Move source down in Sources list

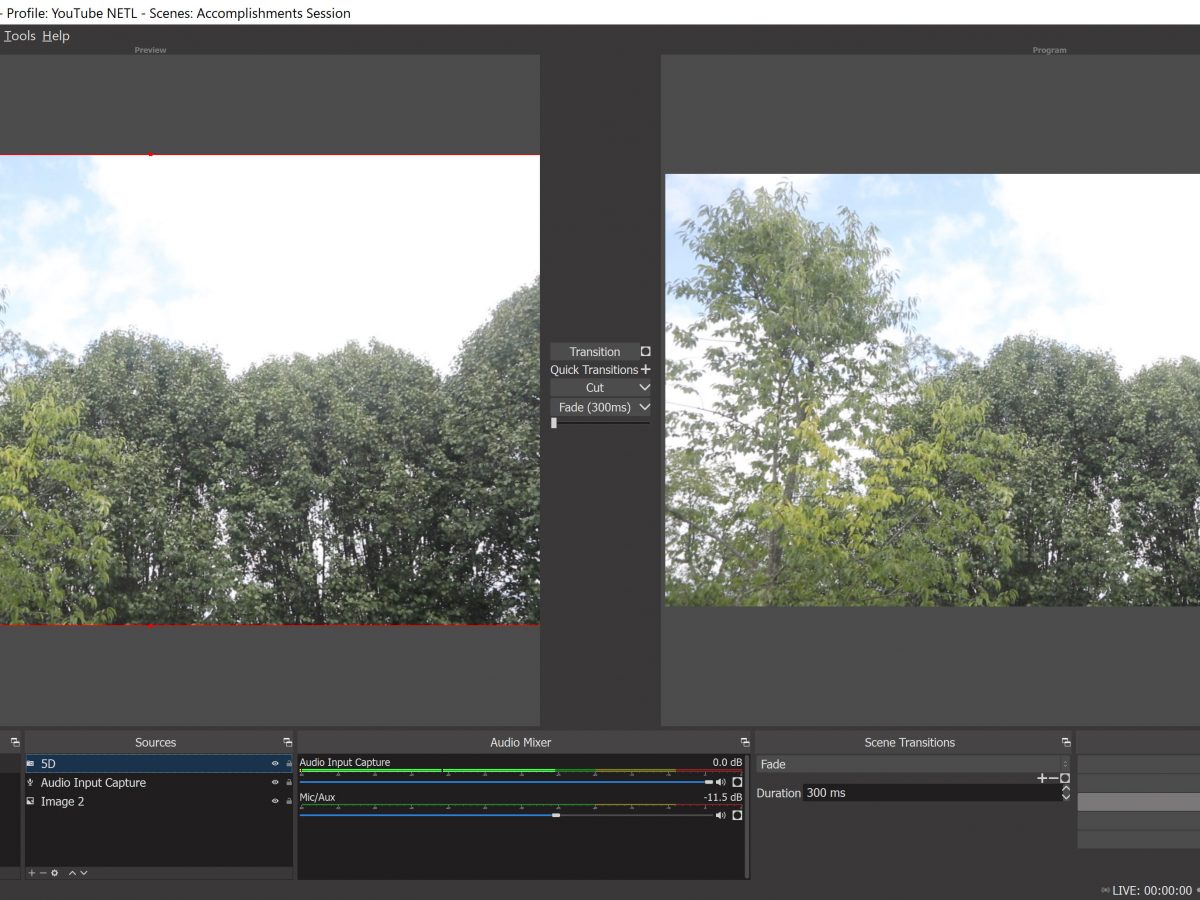tap(84, 873)
